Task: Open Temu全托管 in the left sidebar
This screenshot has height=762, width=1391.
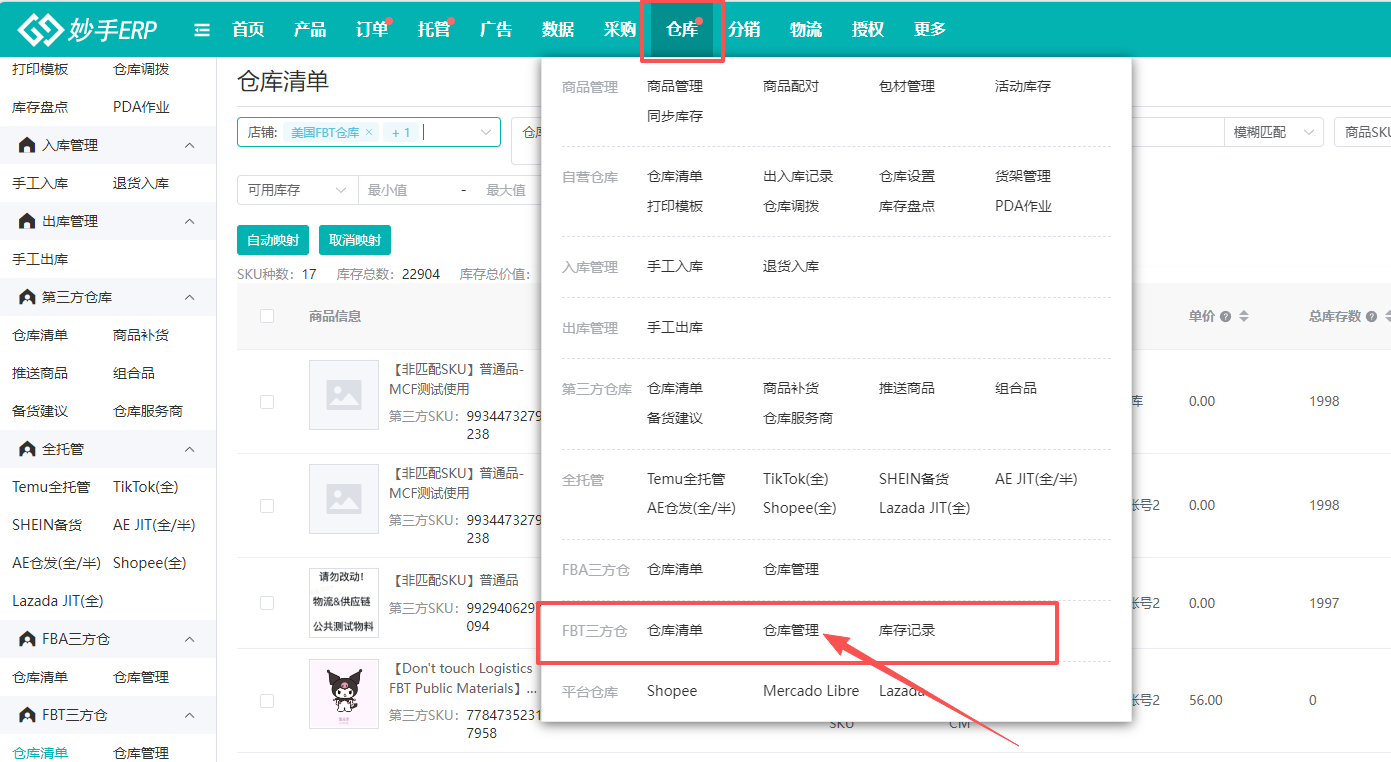Action: click(51, 488)
